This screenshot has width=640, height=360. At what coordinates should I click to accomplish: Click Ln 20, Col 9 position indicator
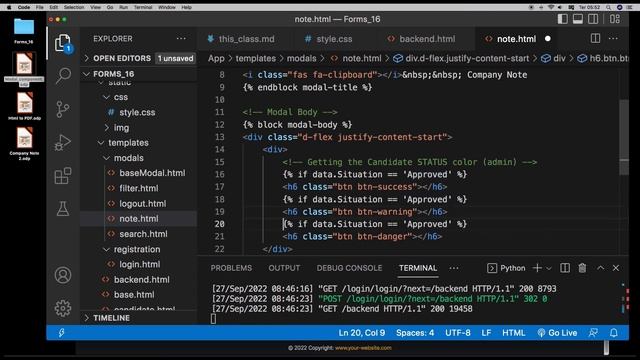(362, 333)
